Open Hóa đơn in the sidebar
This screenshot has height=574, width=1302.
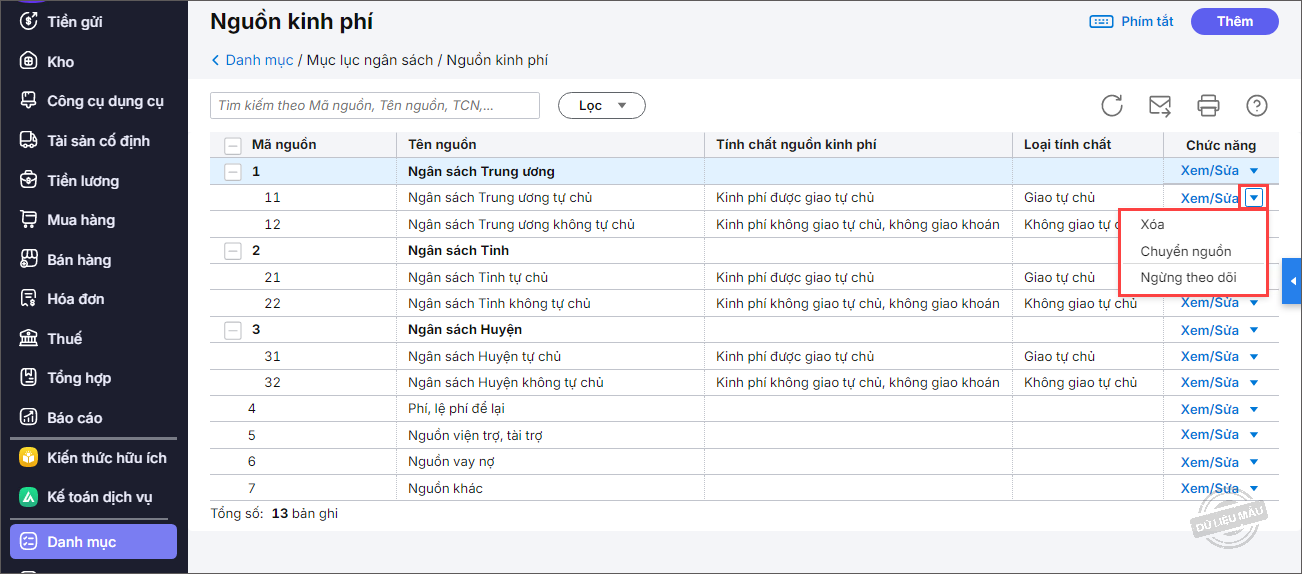pos(75,299)
